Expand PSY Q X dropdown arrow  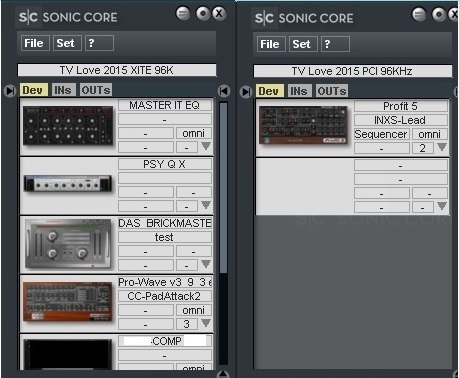click(x=206, y=205)
